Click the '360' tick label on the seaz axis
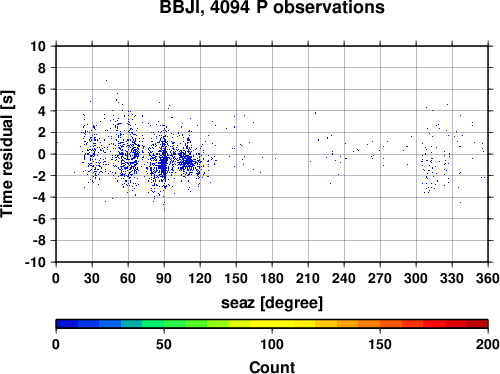 488,278
